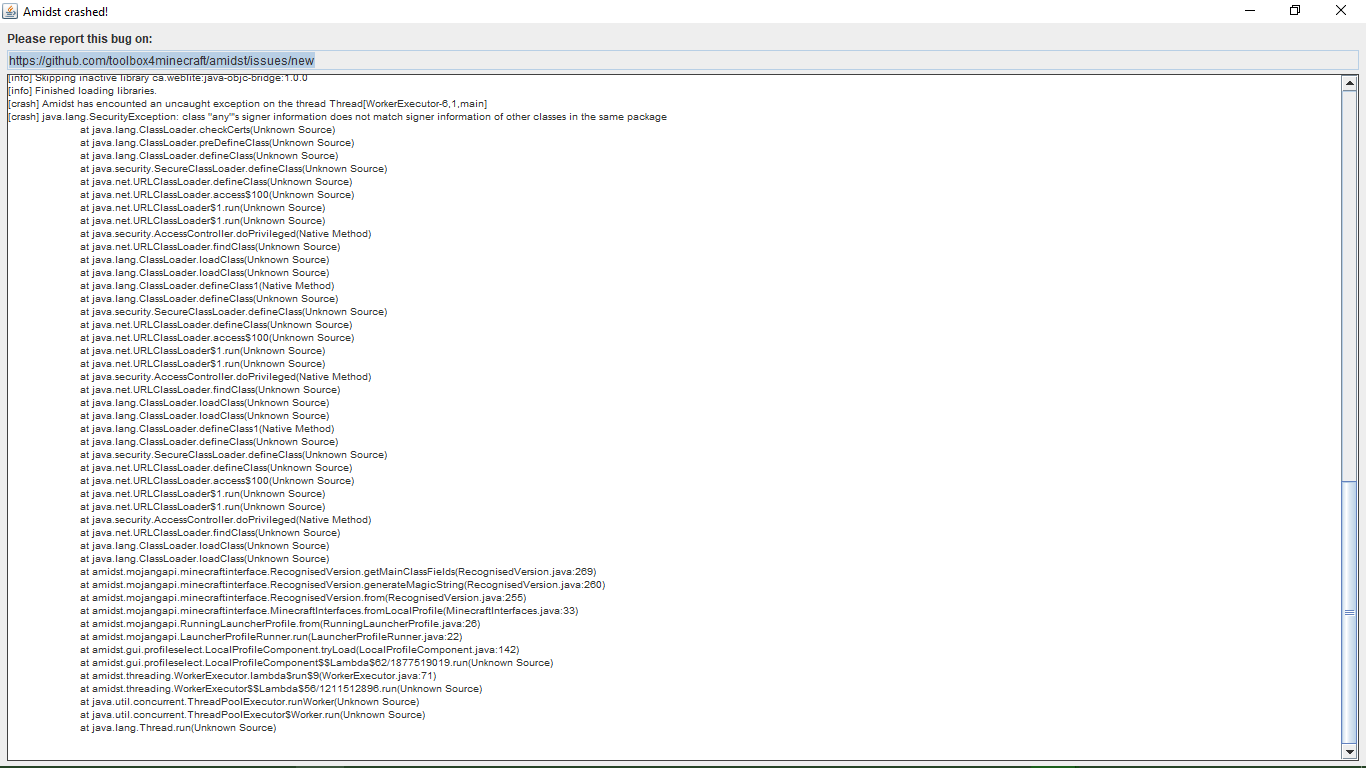Image resolution: width=1366 pixels, height=768 pixels.
Task: Click the Windows taskbar at the bottom
Action: 683,765
